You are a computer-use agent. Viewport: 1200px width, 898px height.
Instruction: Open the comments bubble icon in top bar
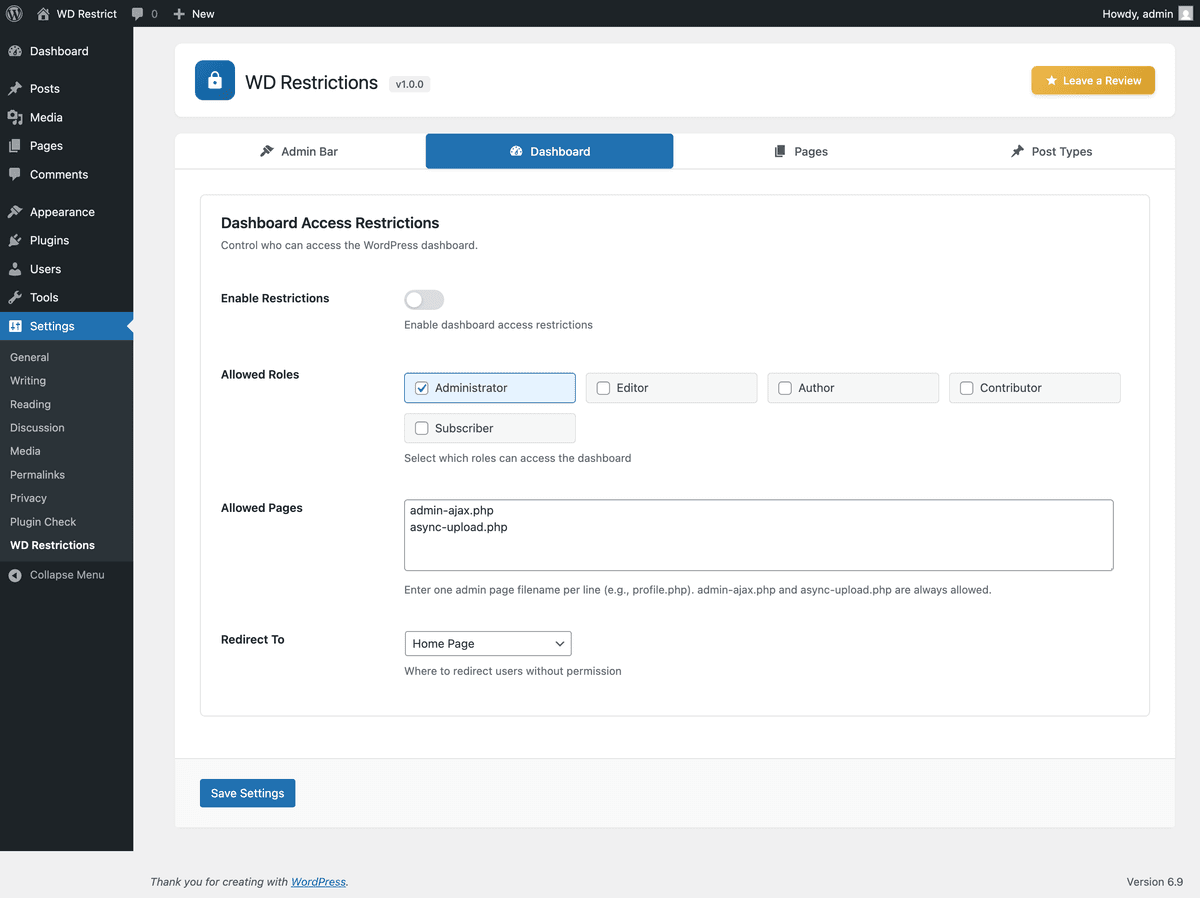click(x=135, y=13)
